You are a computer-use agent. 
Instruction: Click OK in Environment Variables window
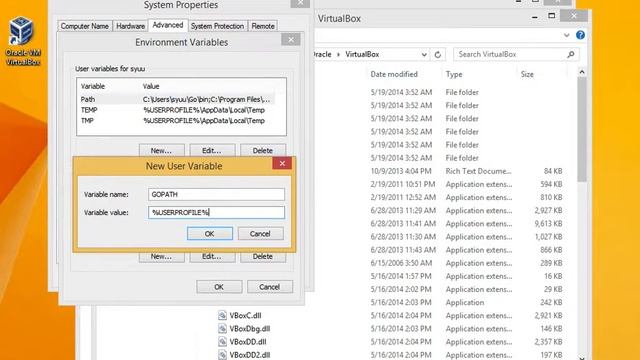219,287
